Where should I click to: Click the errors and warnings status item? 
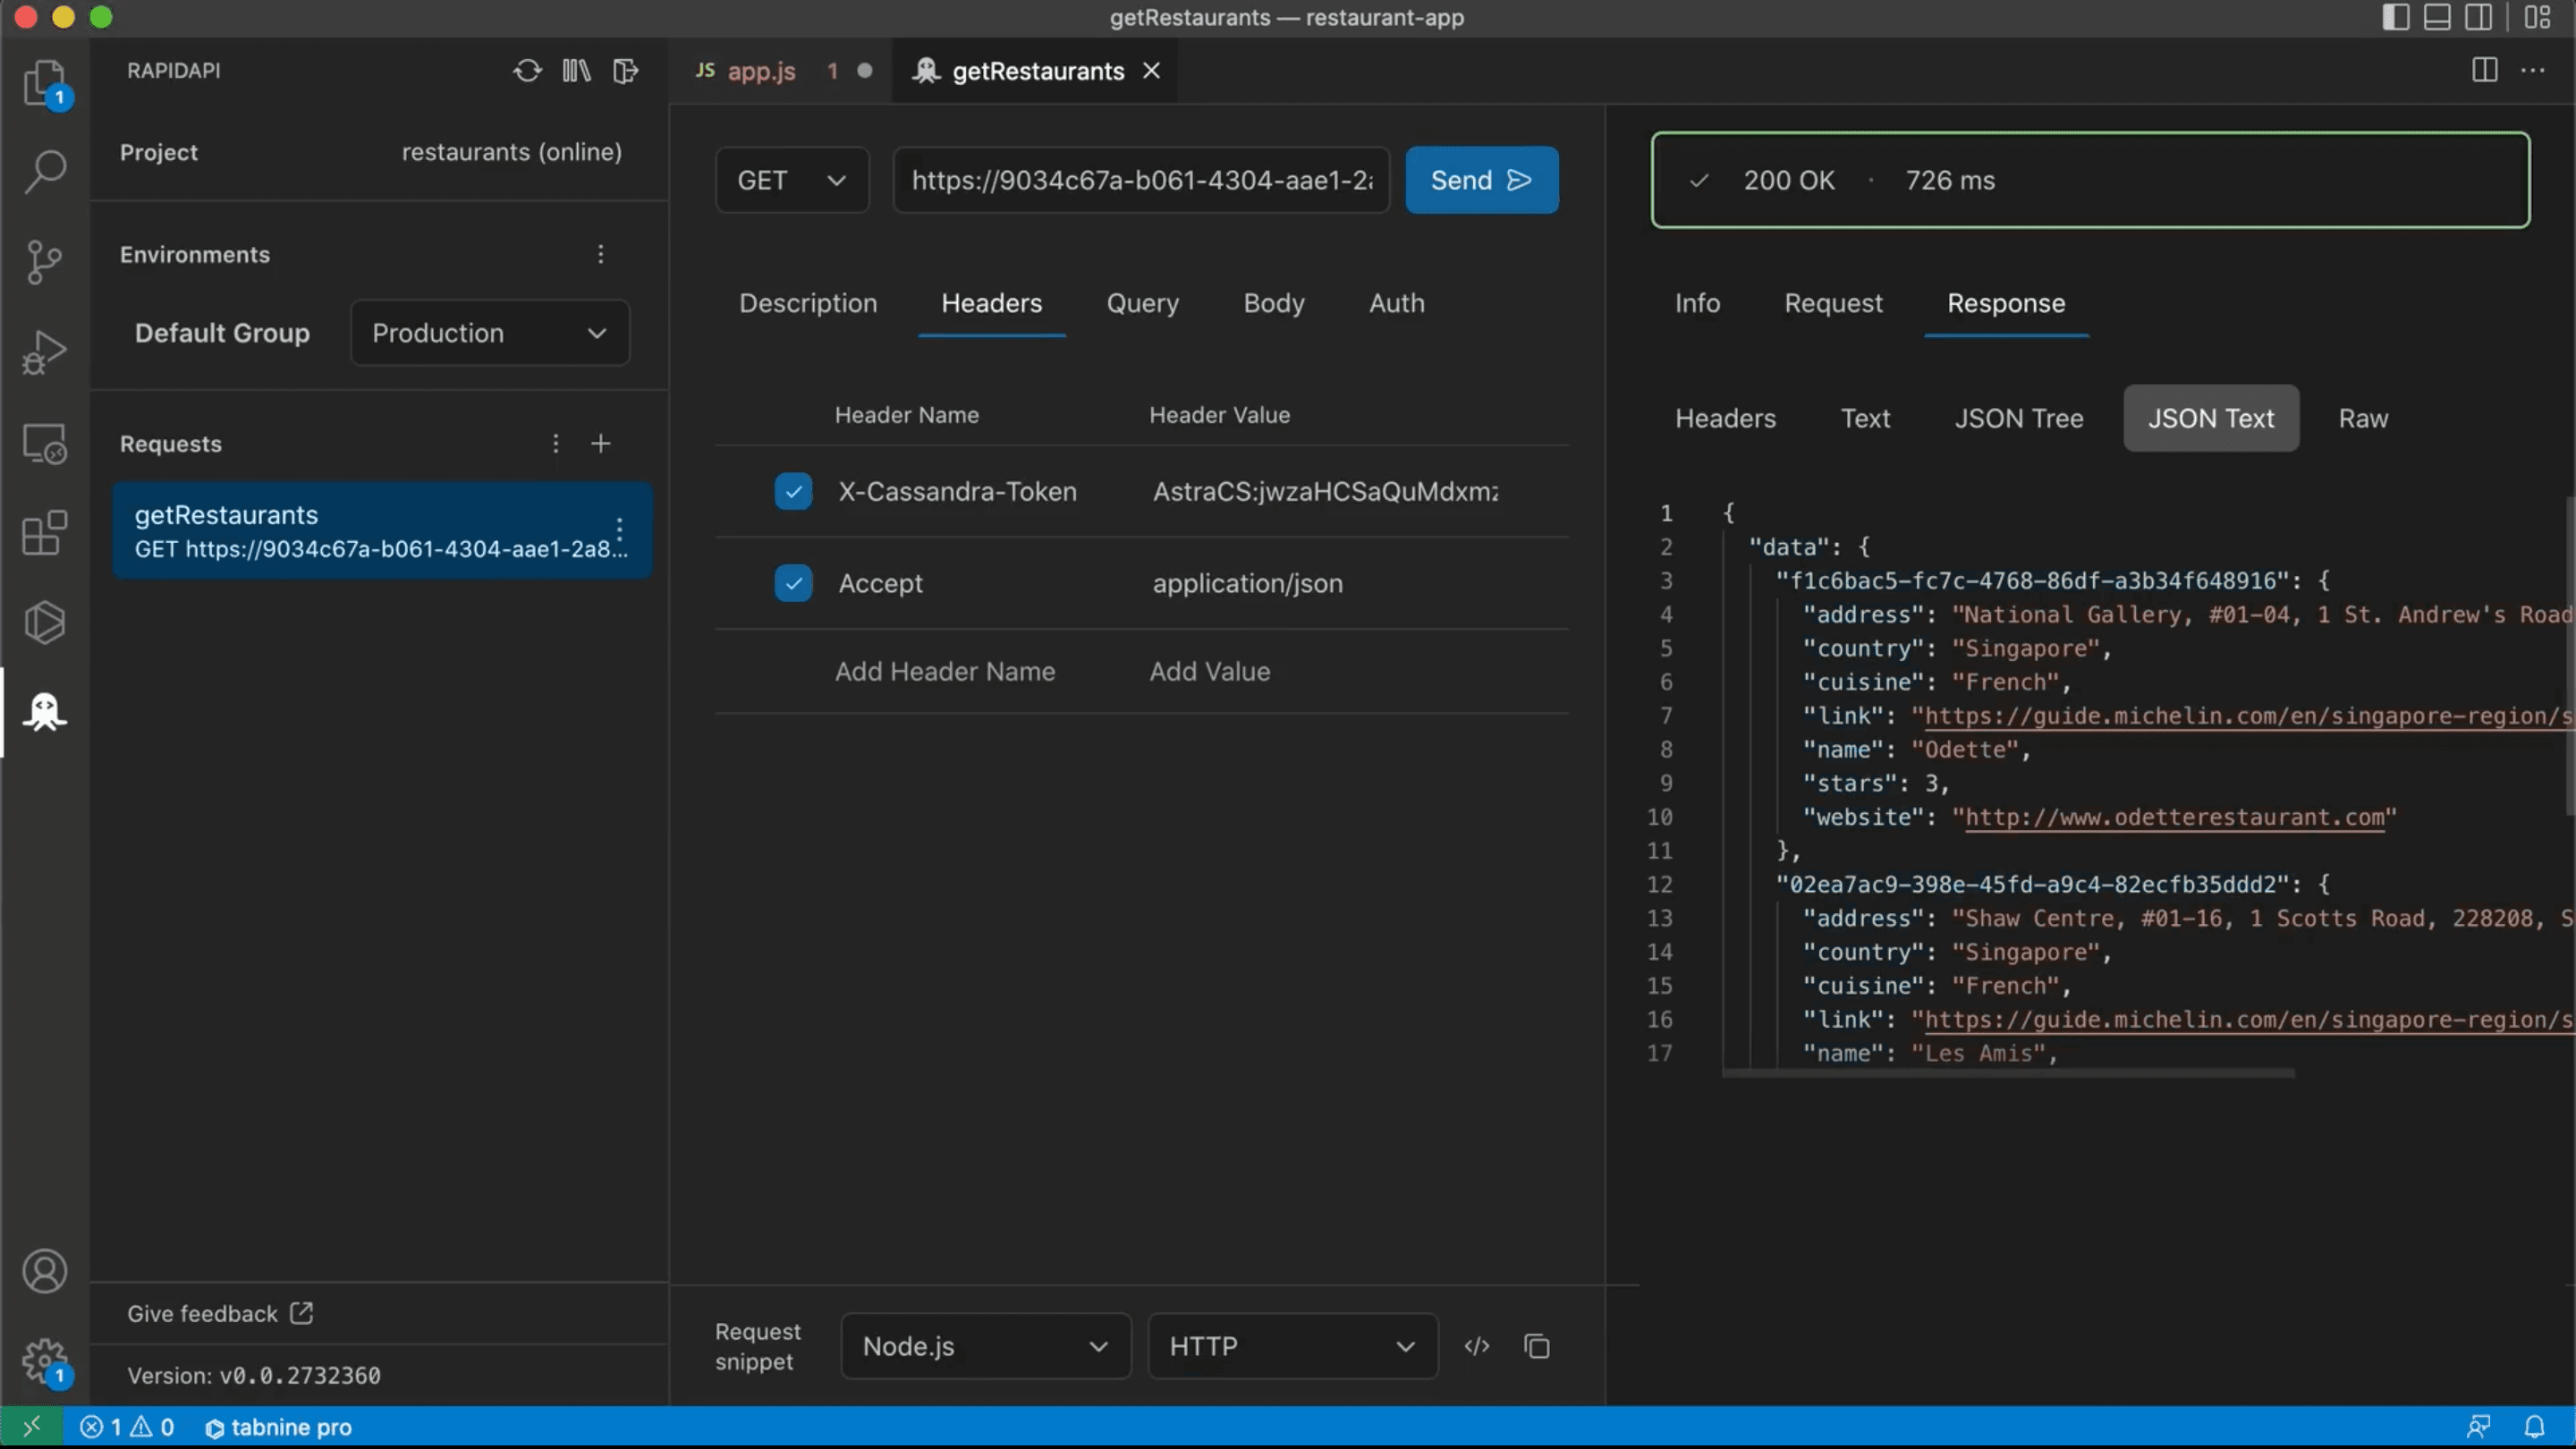pyautogui.click(x=127, y=1427)
